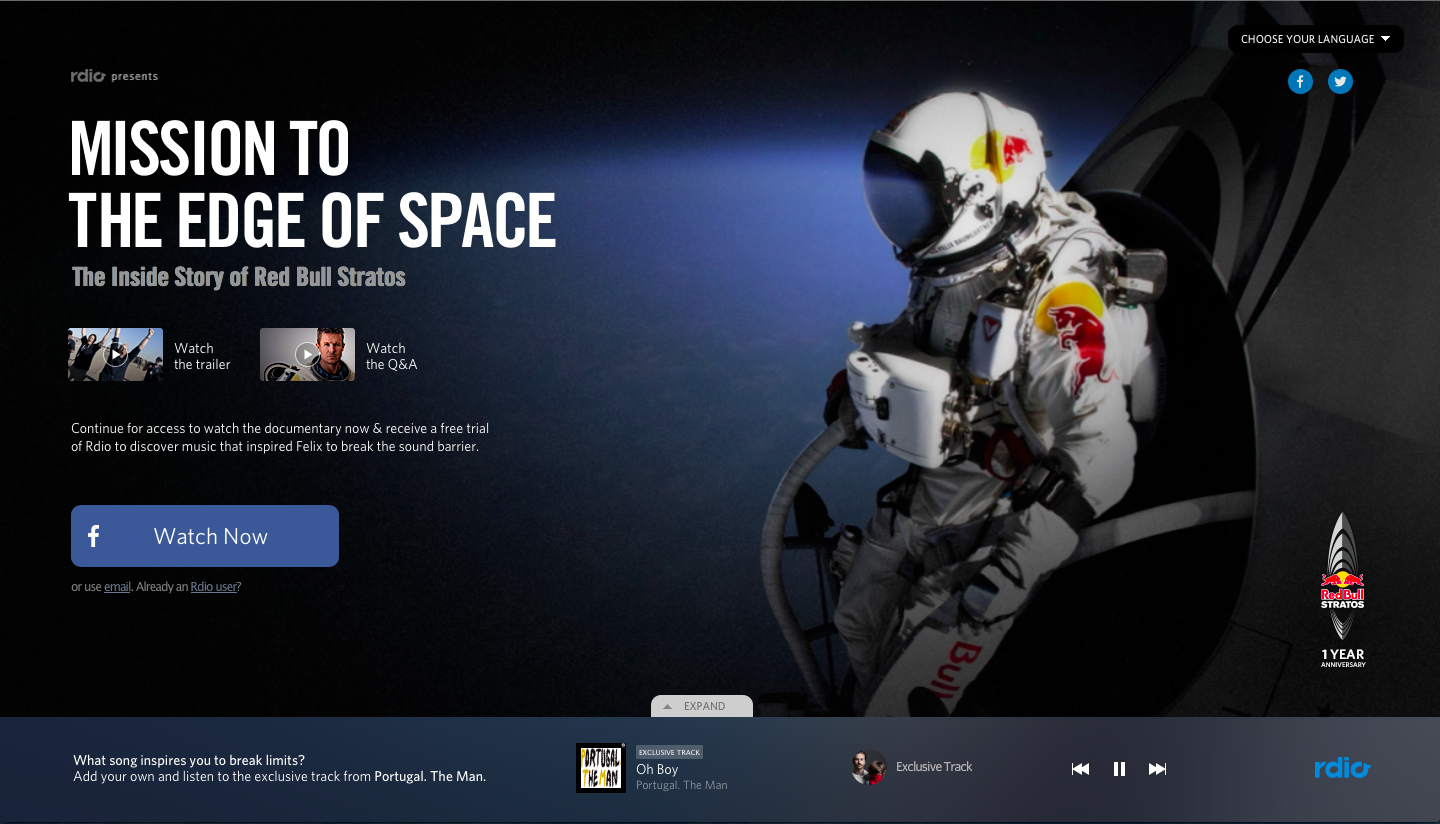
Task: Skip to the previous track
Action: (x=1080, y=769)
